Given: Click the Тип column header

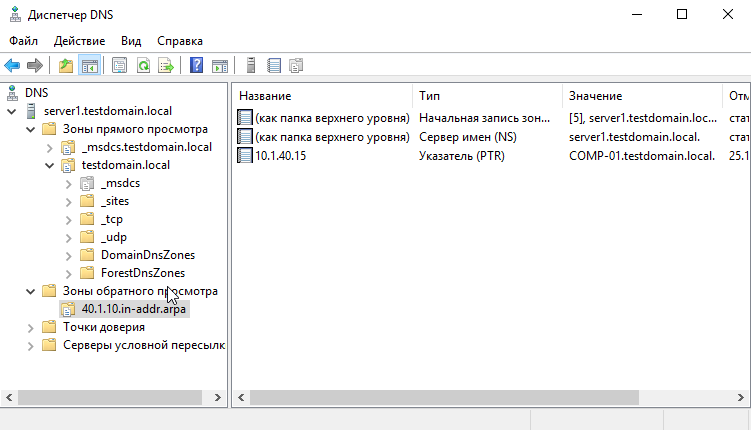Looking at the screenshot, I should click(487, 95).
